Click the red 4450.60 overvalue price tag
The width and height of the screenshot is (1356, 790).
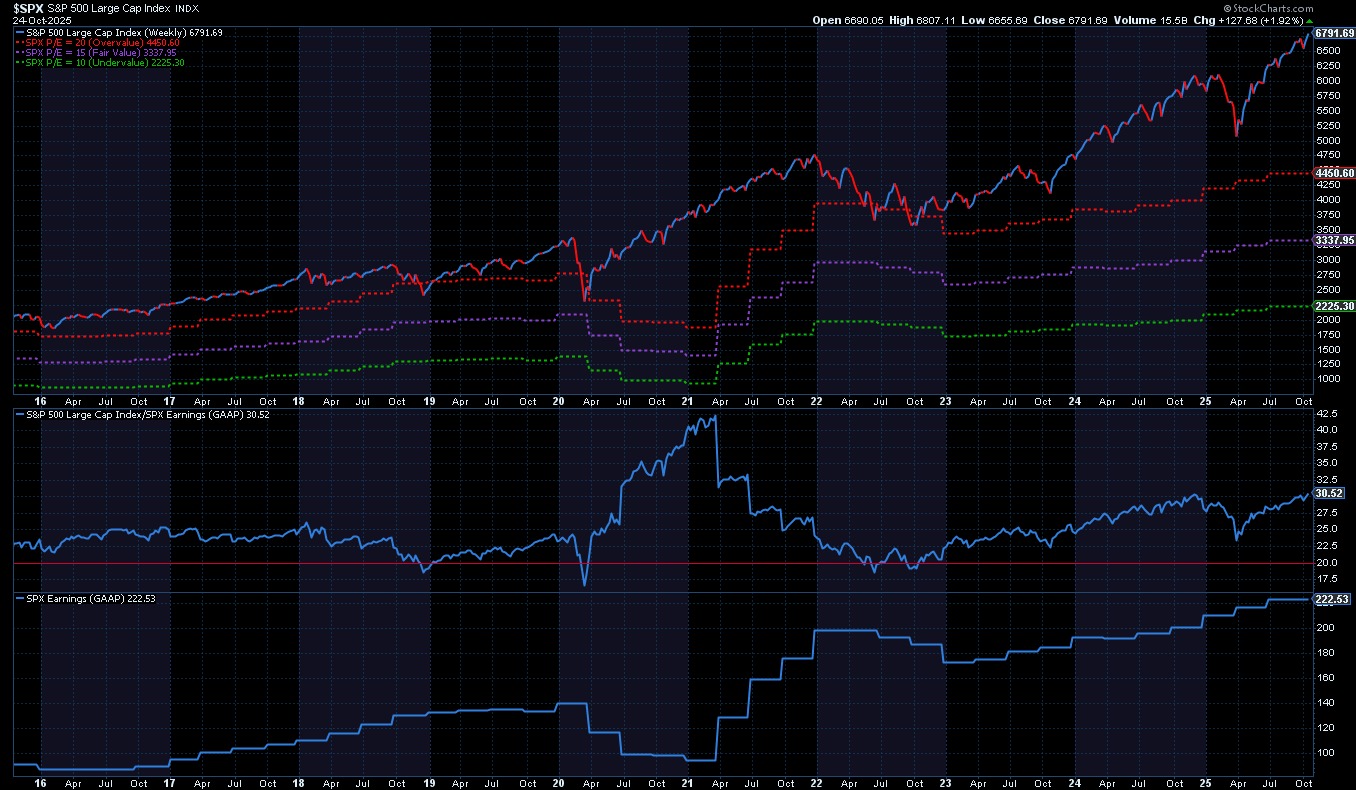(1334, 173)
